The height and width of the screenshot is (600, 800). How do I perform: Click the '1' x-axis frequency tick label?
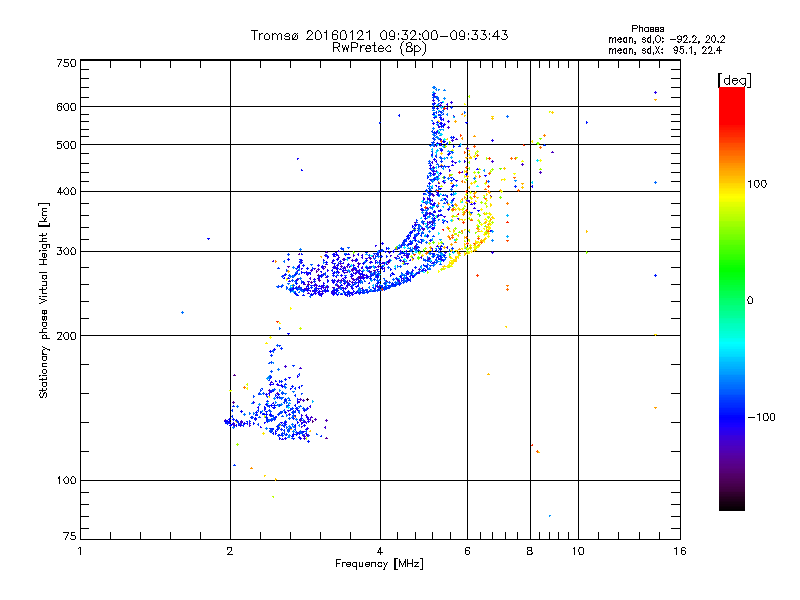pos(80,551)
